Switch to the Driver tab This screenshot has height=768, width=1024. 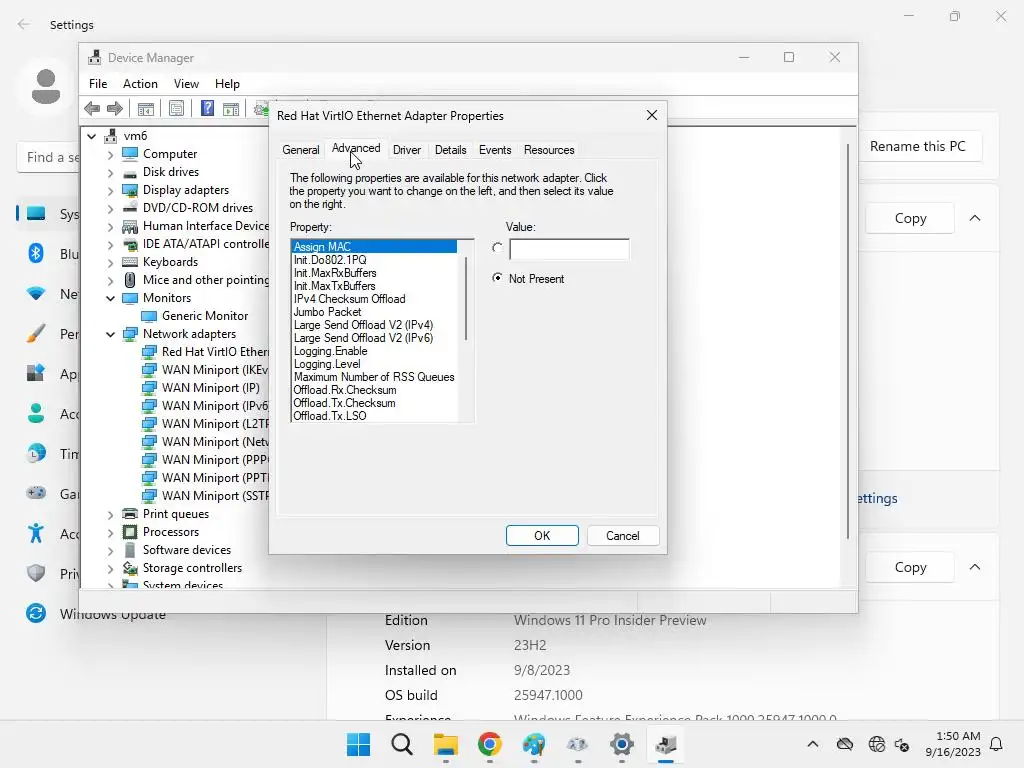click(x=407, y=150)
